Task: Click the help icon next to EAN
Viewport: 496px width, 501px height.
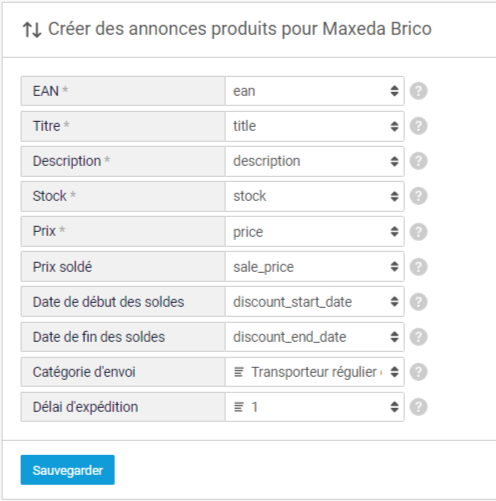Action: click(418, 91)
